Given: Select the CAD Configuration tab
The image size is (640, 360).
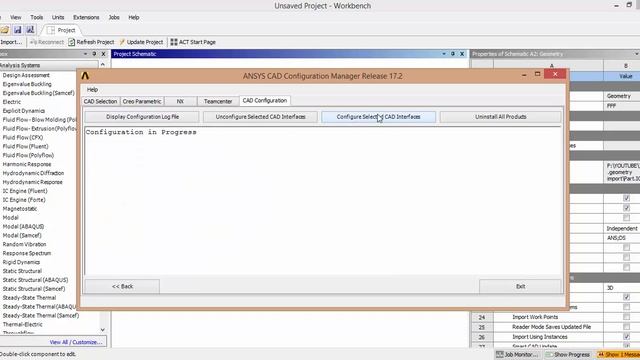Looking at the screenshot, I should pos(264,100).
